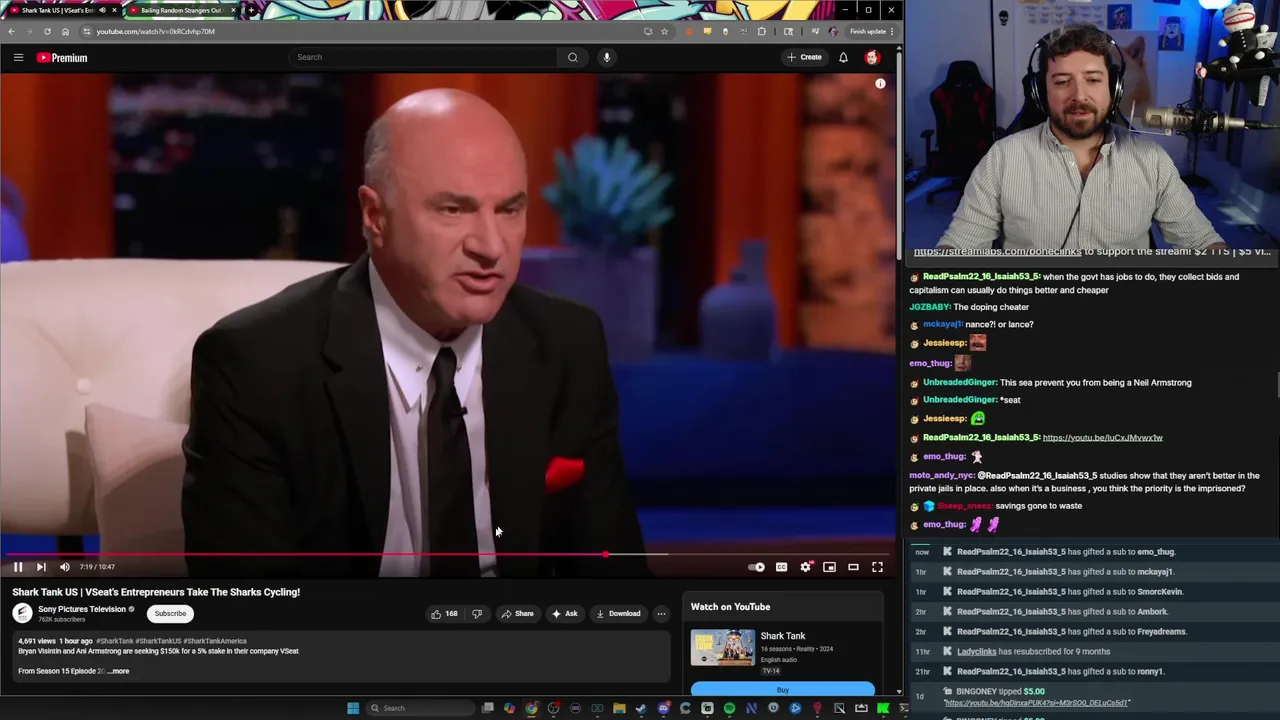
Task: Click 'The doping cheater' chat message
Action: point(991,307)
